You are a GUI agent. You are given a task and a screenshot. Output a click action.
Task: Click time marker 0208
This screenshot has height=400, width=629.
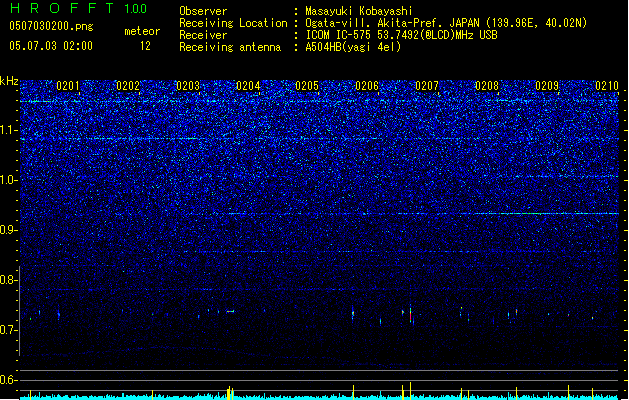click(x=487, y=86)
